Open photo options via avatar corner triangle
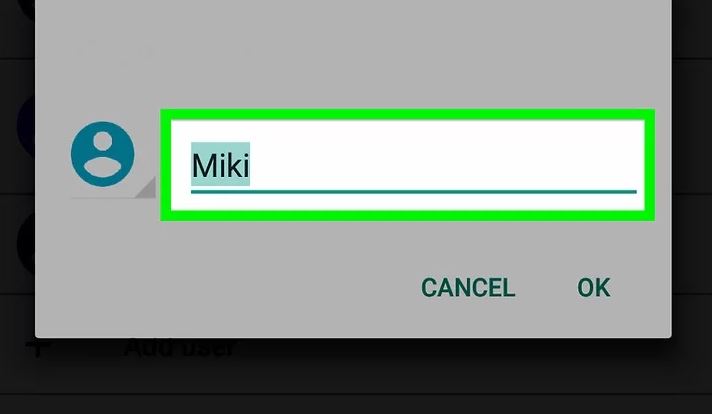712x414 pixels. 147,188
